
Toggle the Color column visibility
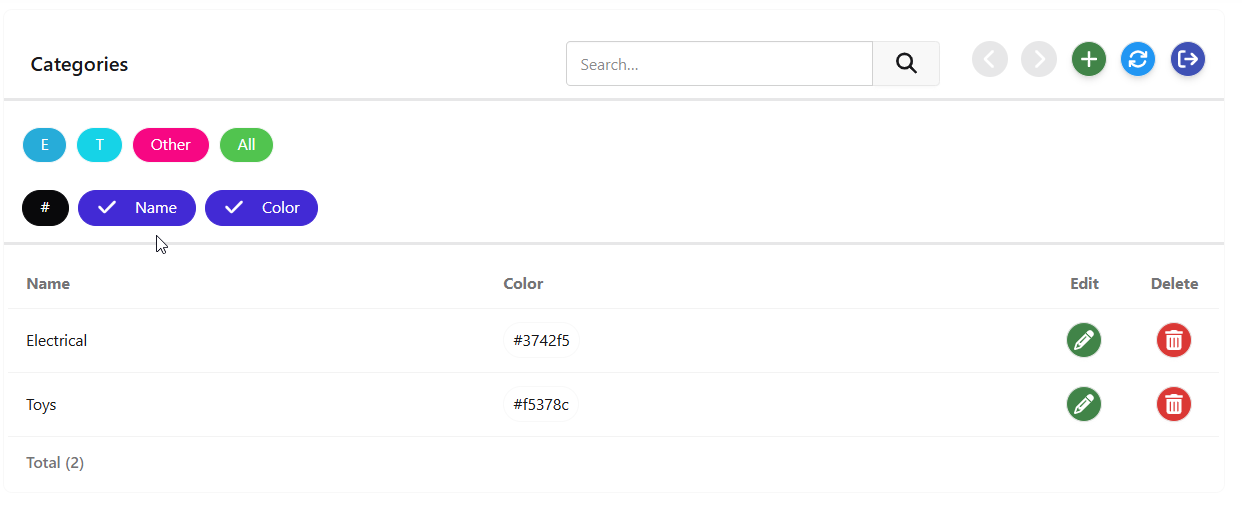pos(261,208)
